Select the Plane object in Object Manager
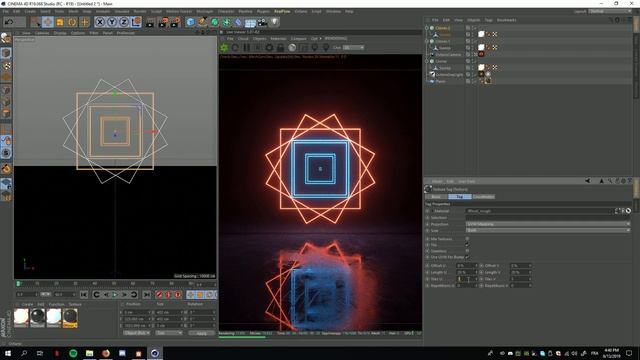 [x=440, y=81]
